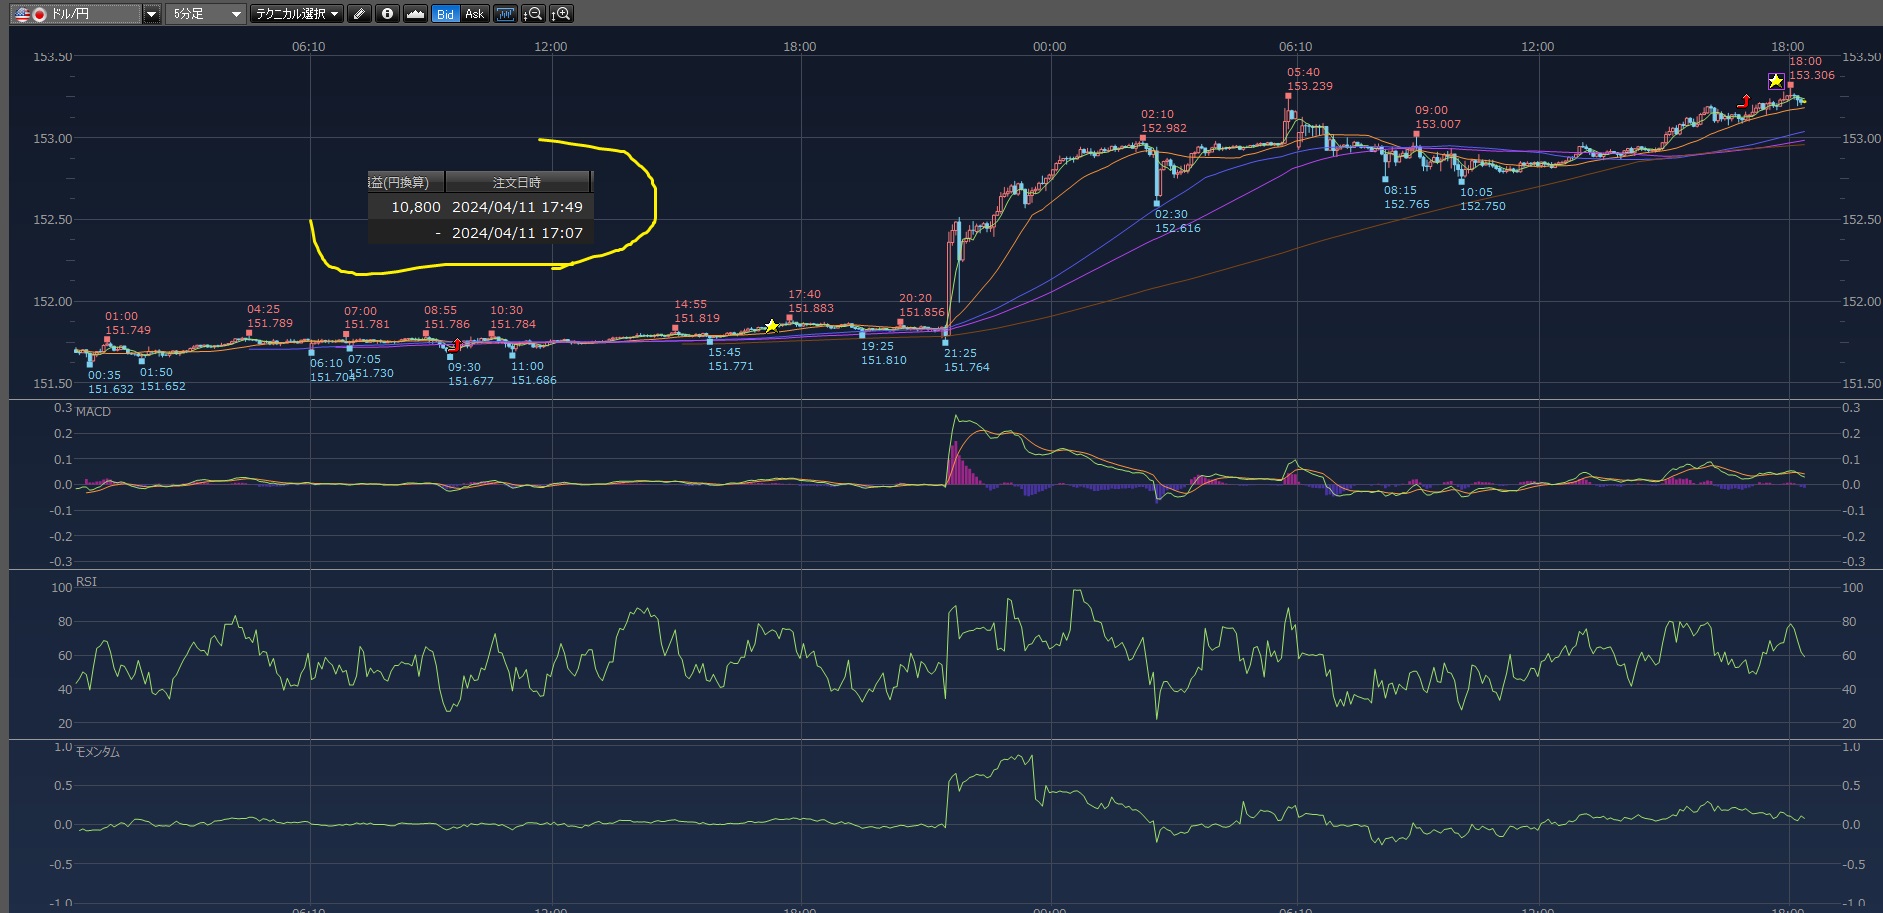Image resolution: width=1883 pixels, height=913 pixels.
Task: Click the 05:40 high marker at 153.239
Action: [x=1289, y=96]
